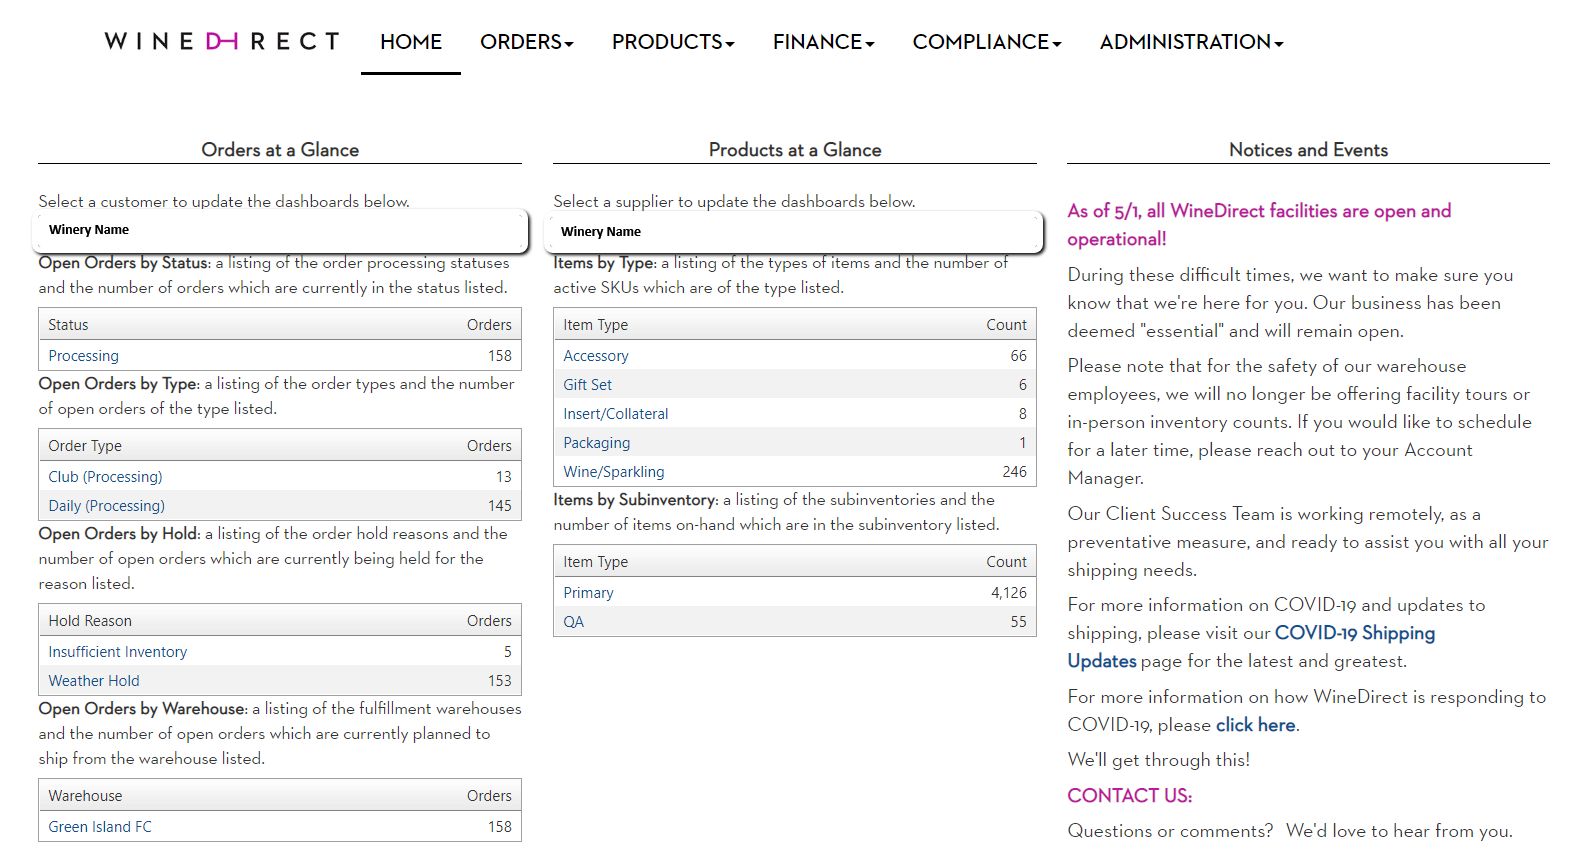Open the Weather Hold reason
This screenshot has height=856, width=1575.
(94, 681)
